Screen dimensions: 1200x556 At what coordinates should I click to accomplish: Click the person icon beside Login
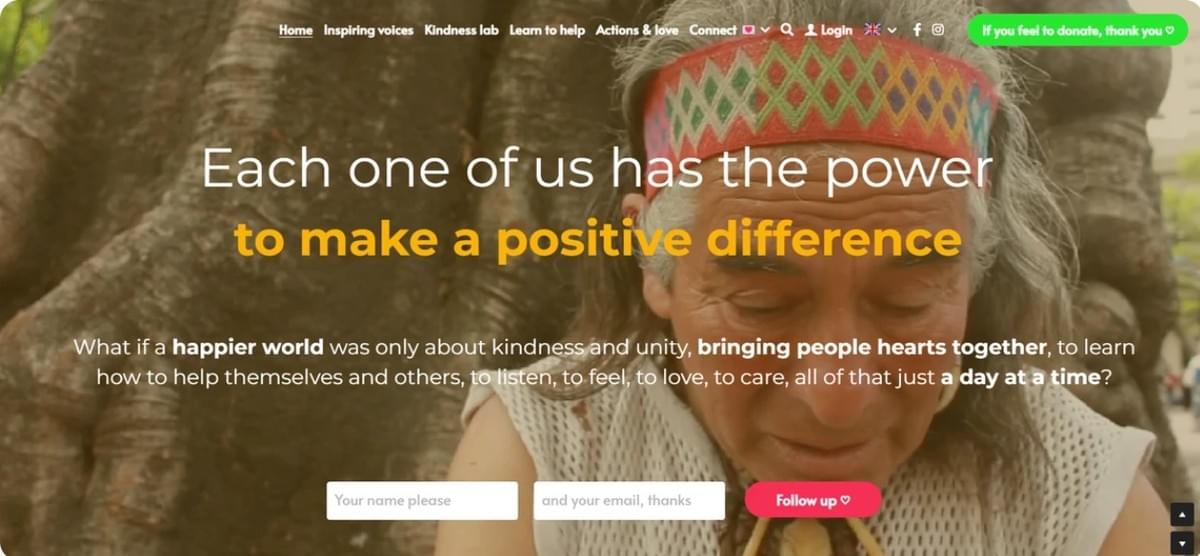click(811, 30)
